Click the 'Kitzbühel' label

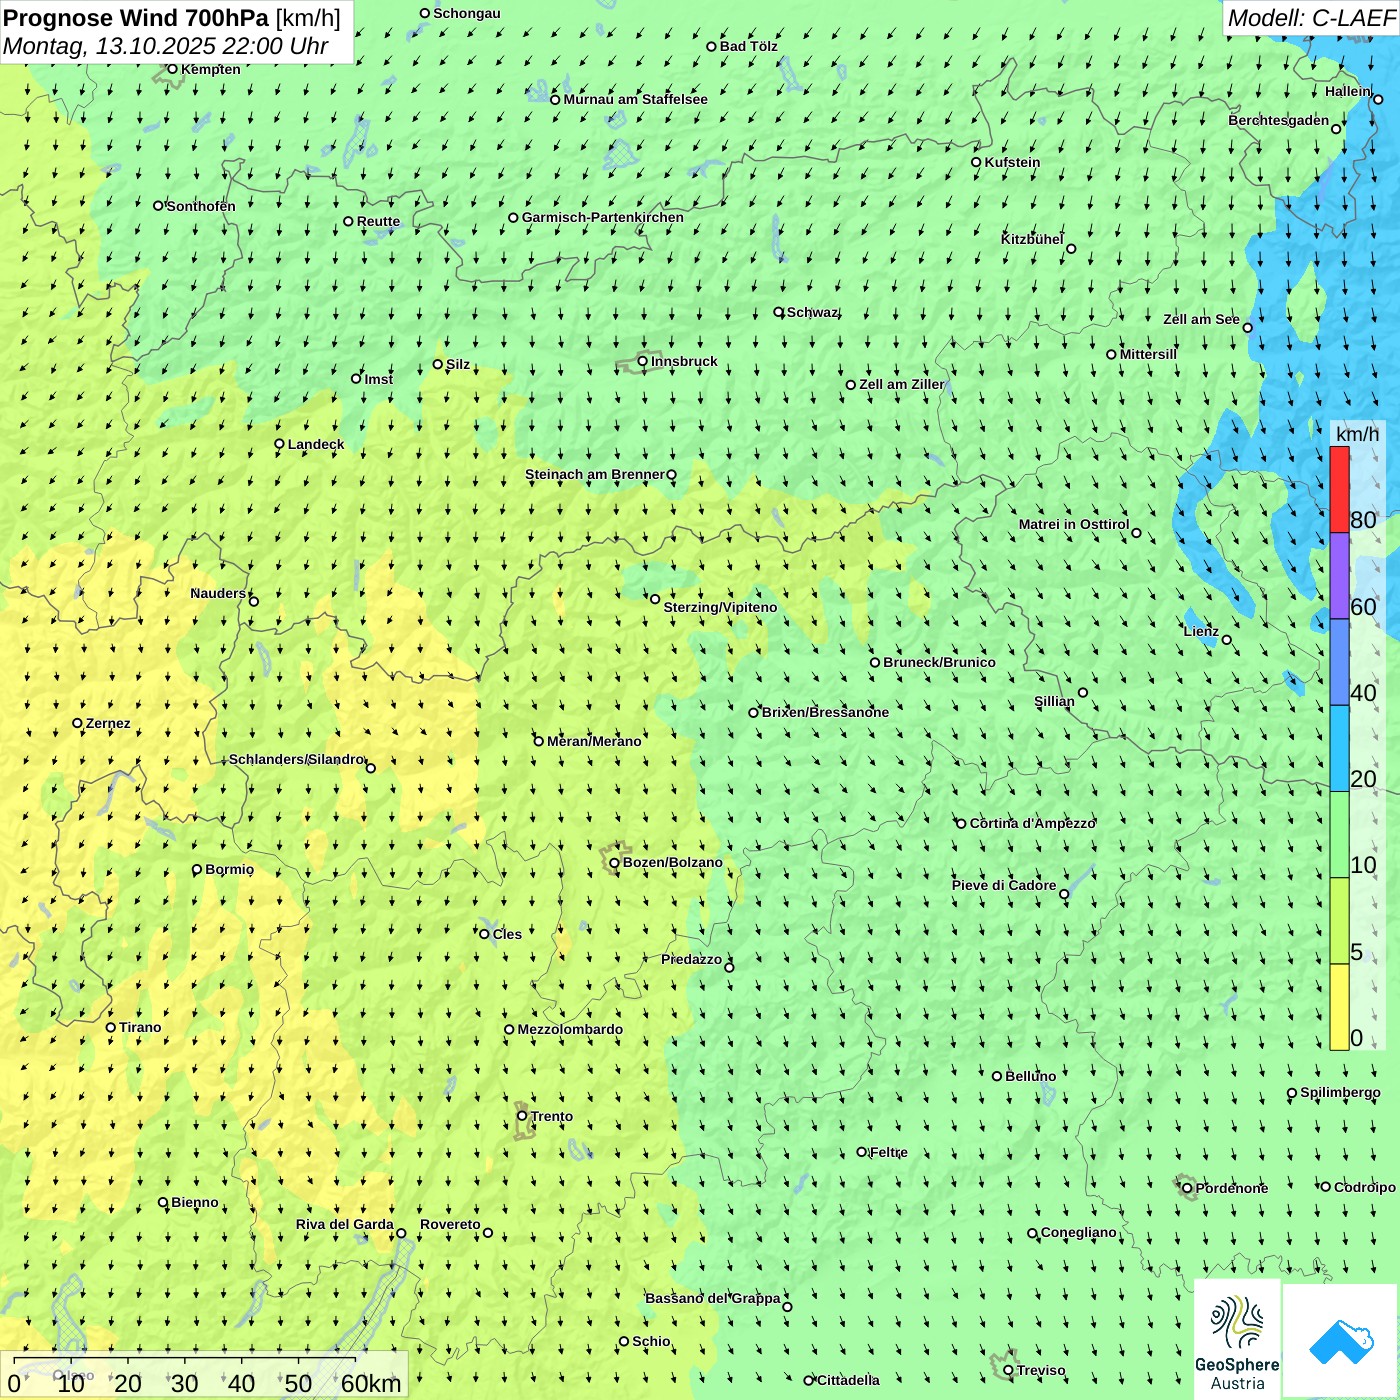click(1032, 239)
